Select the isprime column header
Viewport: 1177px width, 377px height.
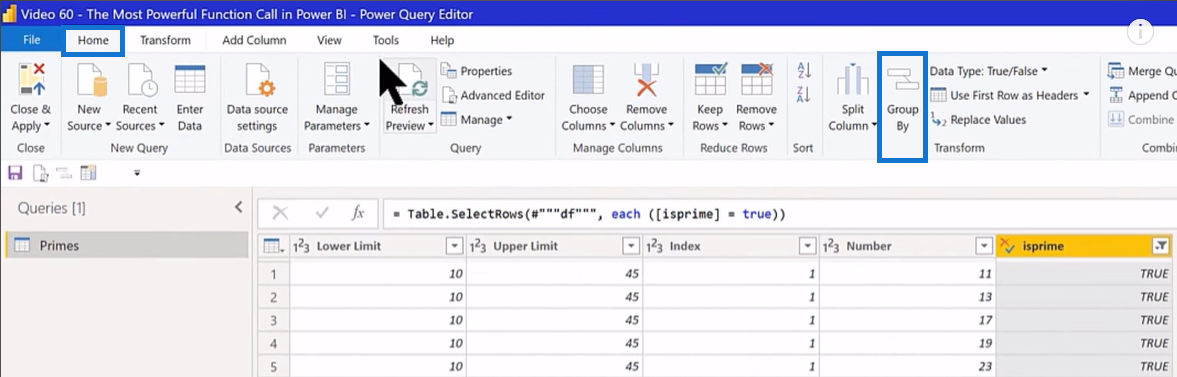(x=1085, y=246)
